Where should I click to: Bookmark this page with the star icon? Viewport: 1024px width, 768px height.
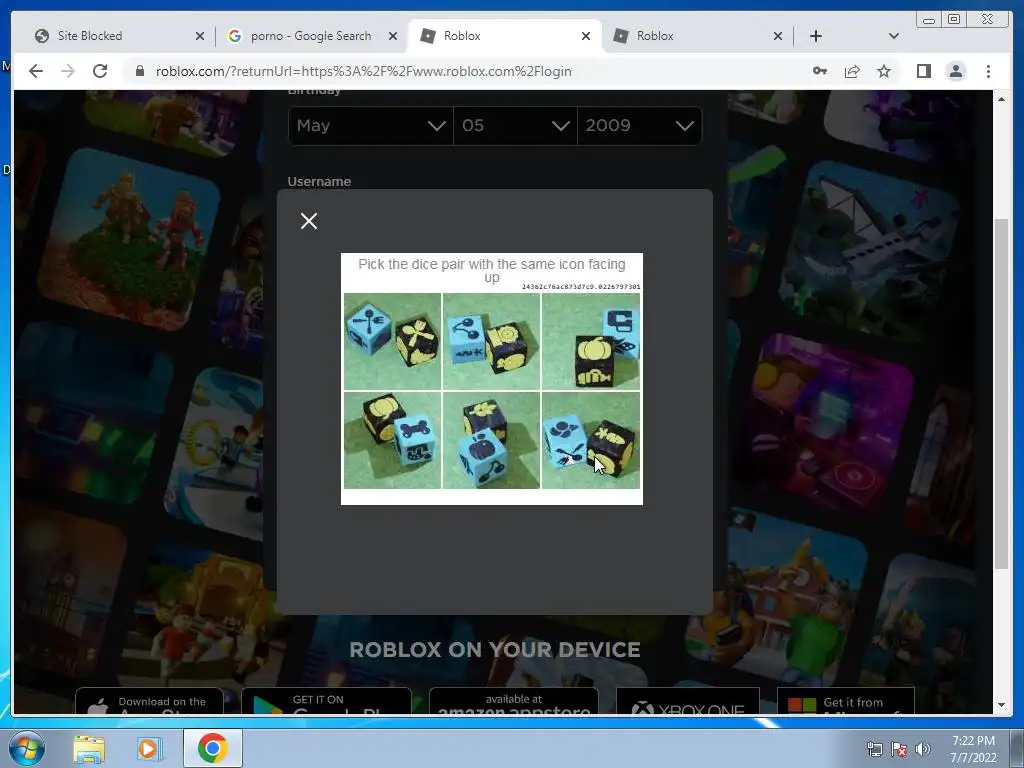884,71
